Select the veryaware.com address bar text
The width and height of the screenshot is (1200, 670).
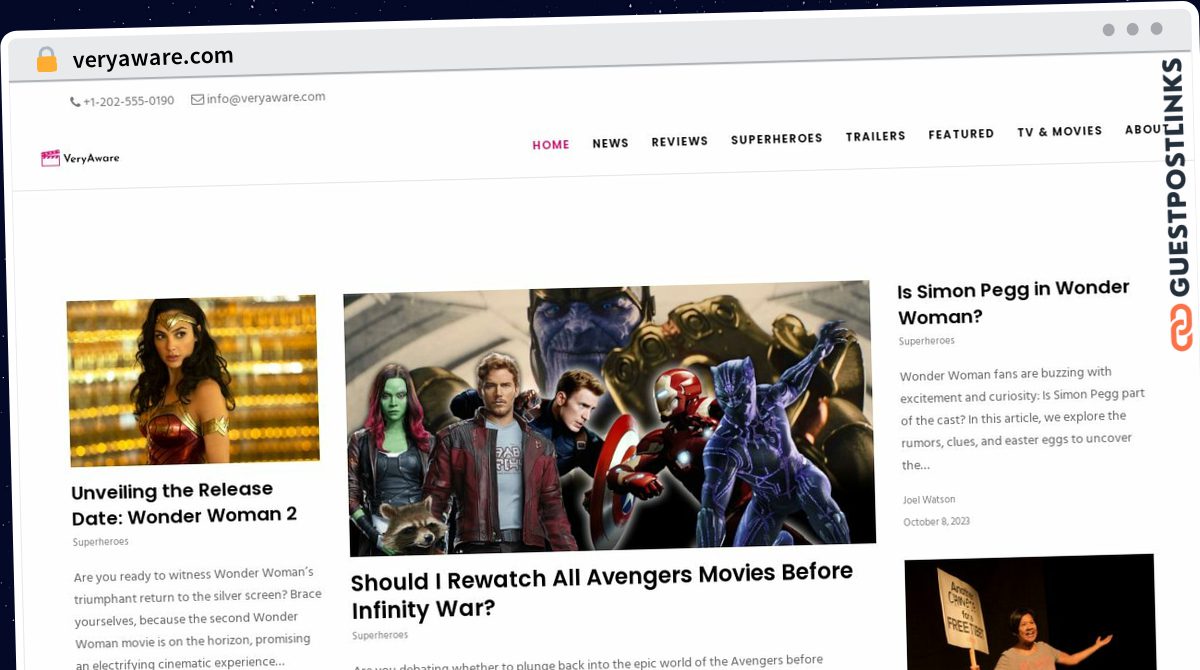153,58
